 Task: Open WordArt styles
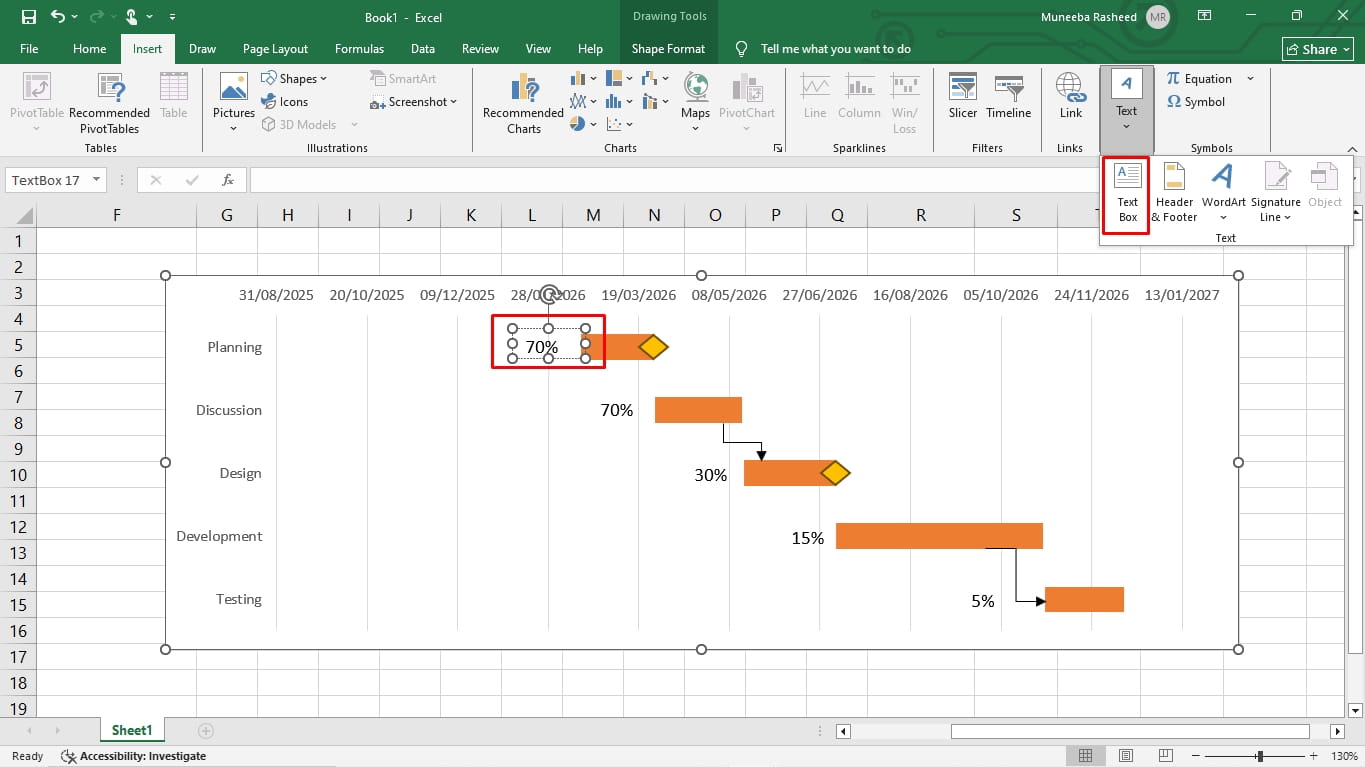click(x=1223, y=195)
